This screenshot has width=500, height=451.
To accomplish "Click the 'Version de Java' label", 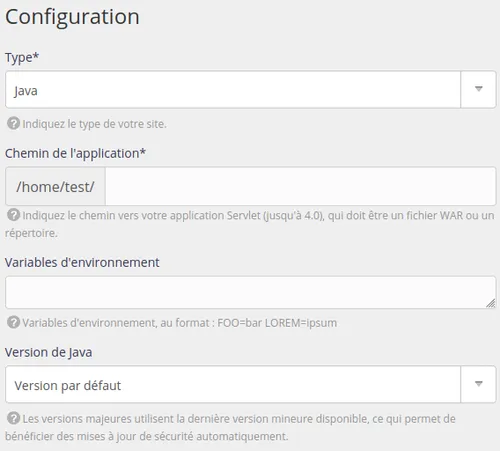I will tap(48, 353).
